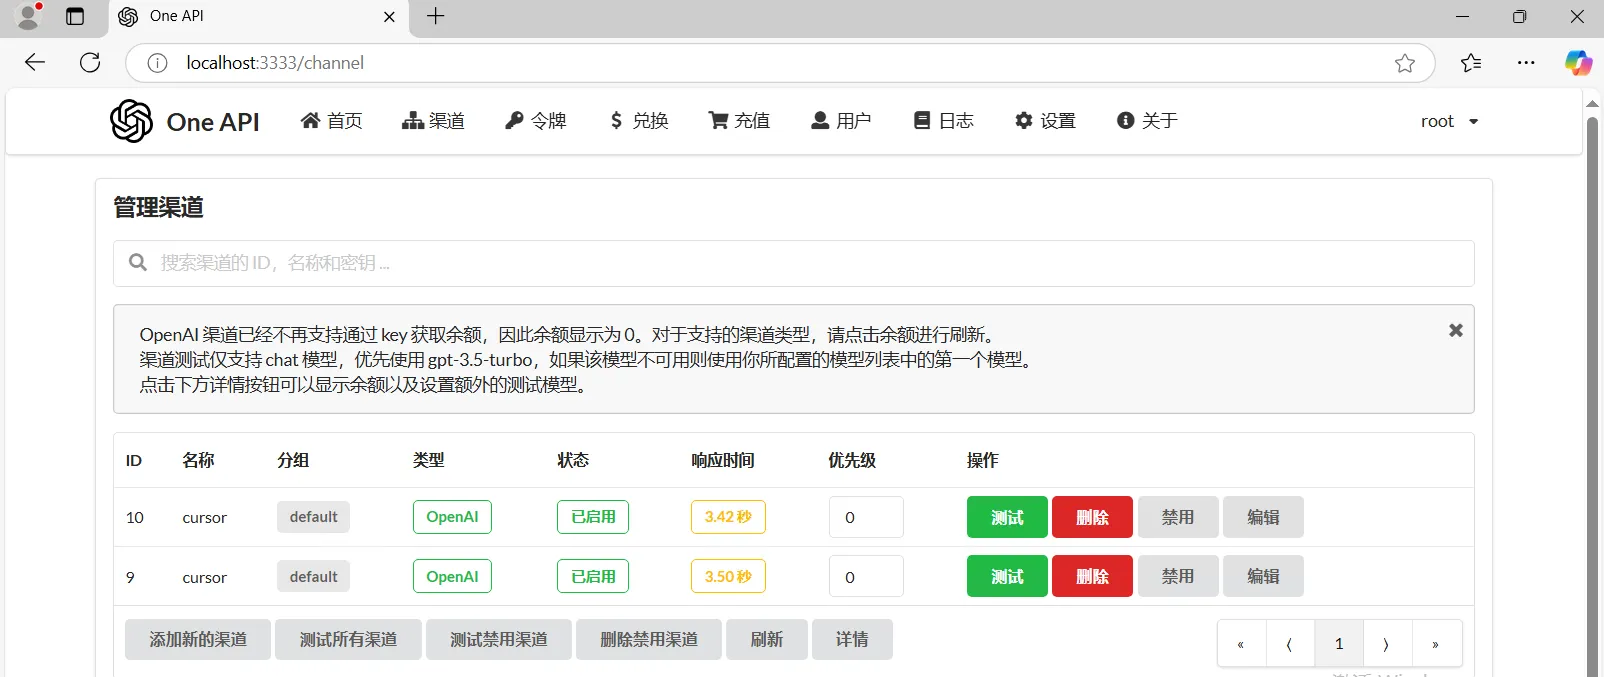Sort by the 名称 column header
The image size is (1604, 677).
pyautogui.click(x=198, y=460)
